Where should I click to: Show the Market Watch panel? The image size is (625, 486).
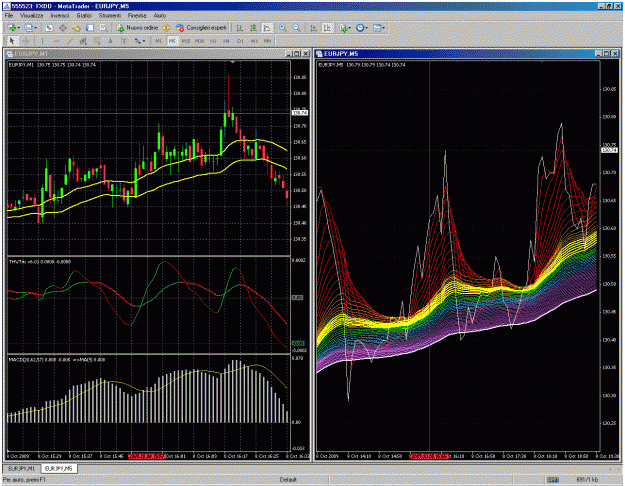pyautogui.click(x=49, y=28)
